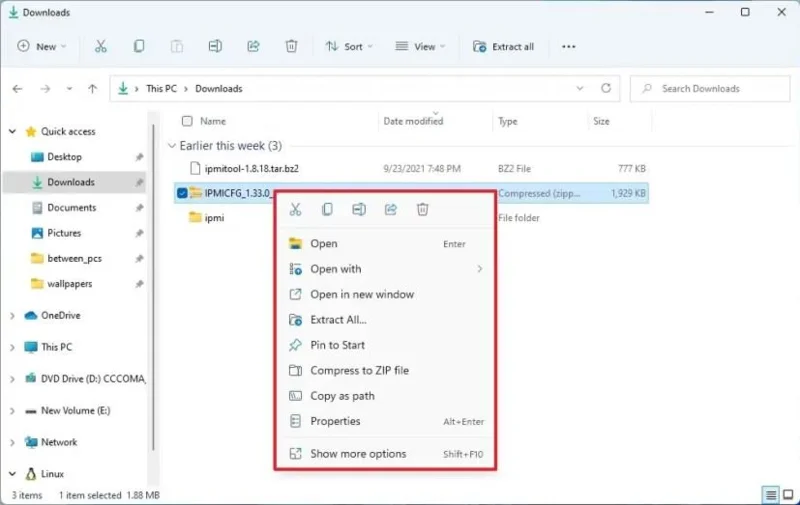Click the Copy icon in the top toolbar
800x505 pixels.
[139, 46]
